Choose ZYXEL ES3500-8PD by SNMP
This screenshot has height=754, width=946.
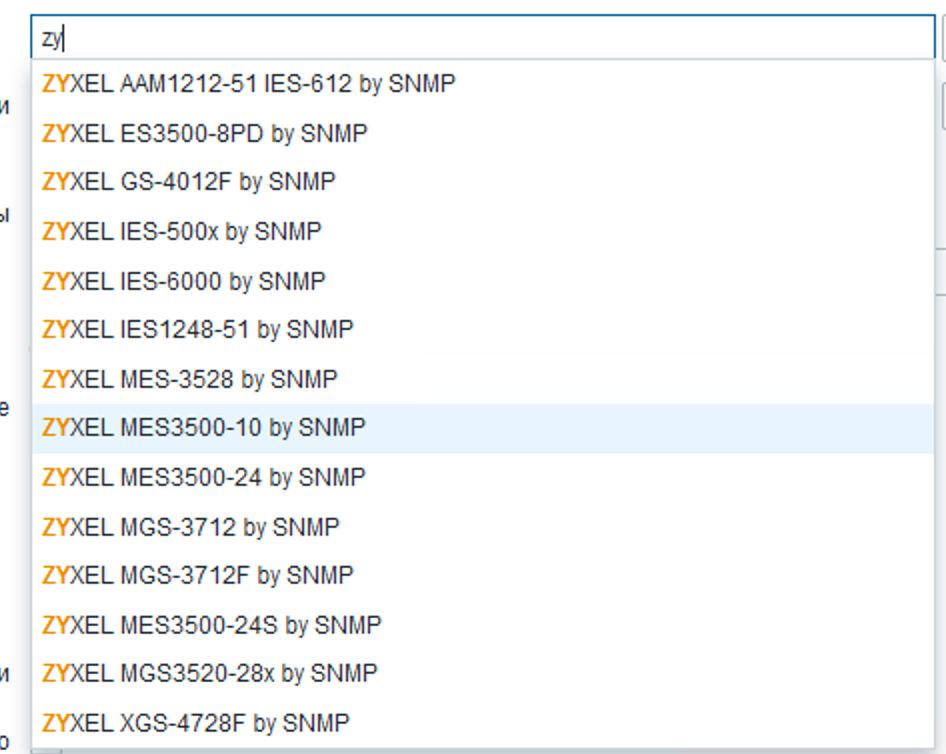point(483,133)
